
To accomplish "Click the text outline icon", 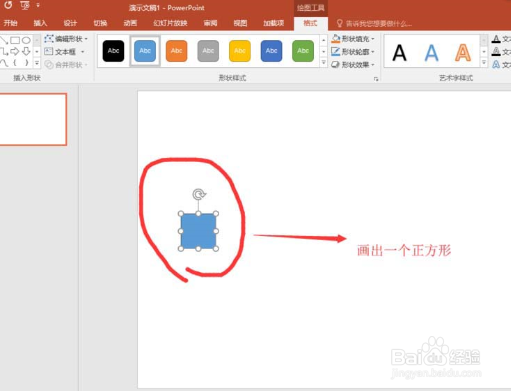I will pyautogui.click(x=496, y=52).
